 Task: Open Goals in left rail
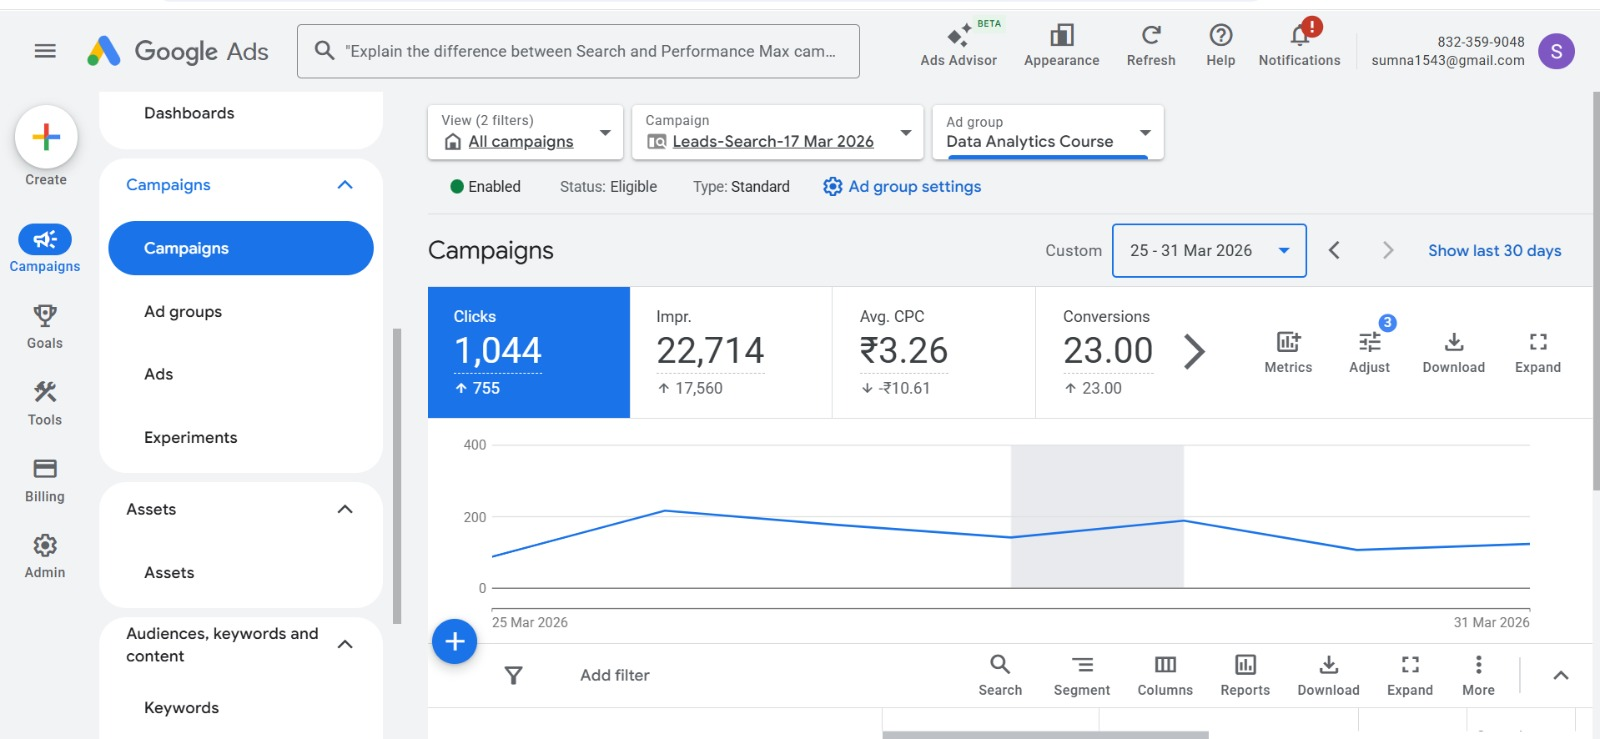(x=45, y=326)
